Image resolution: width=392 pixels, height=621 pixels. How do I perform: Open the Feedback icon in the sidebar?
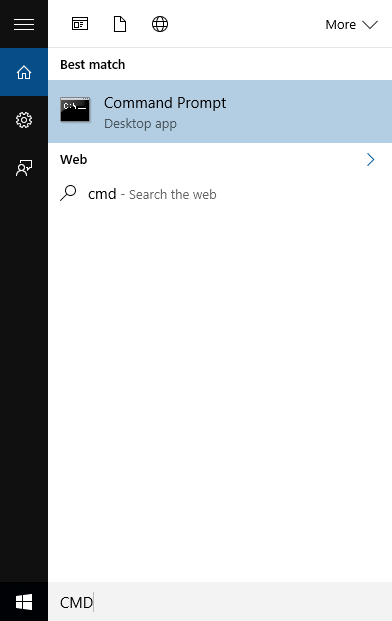coord(24,168)
